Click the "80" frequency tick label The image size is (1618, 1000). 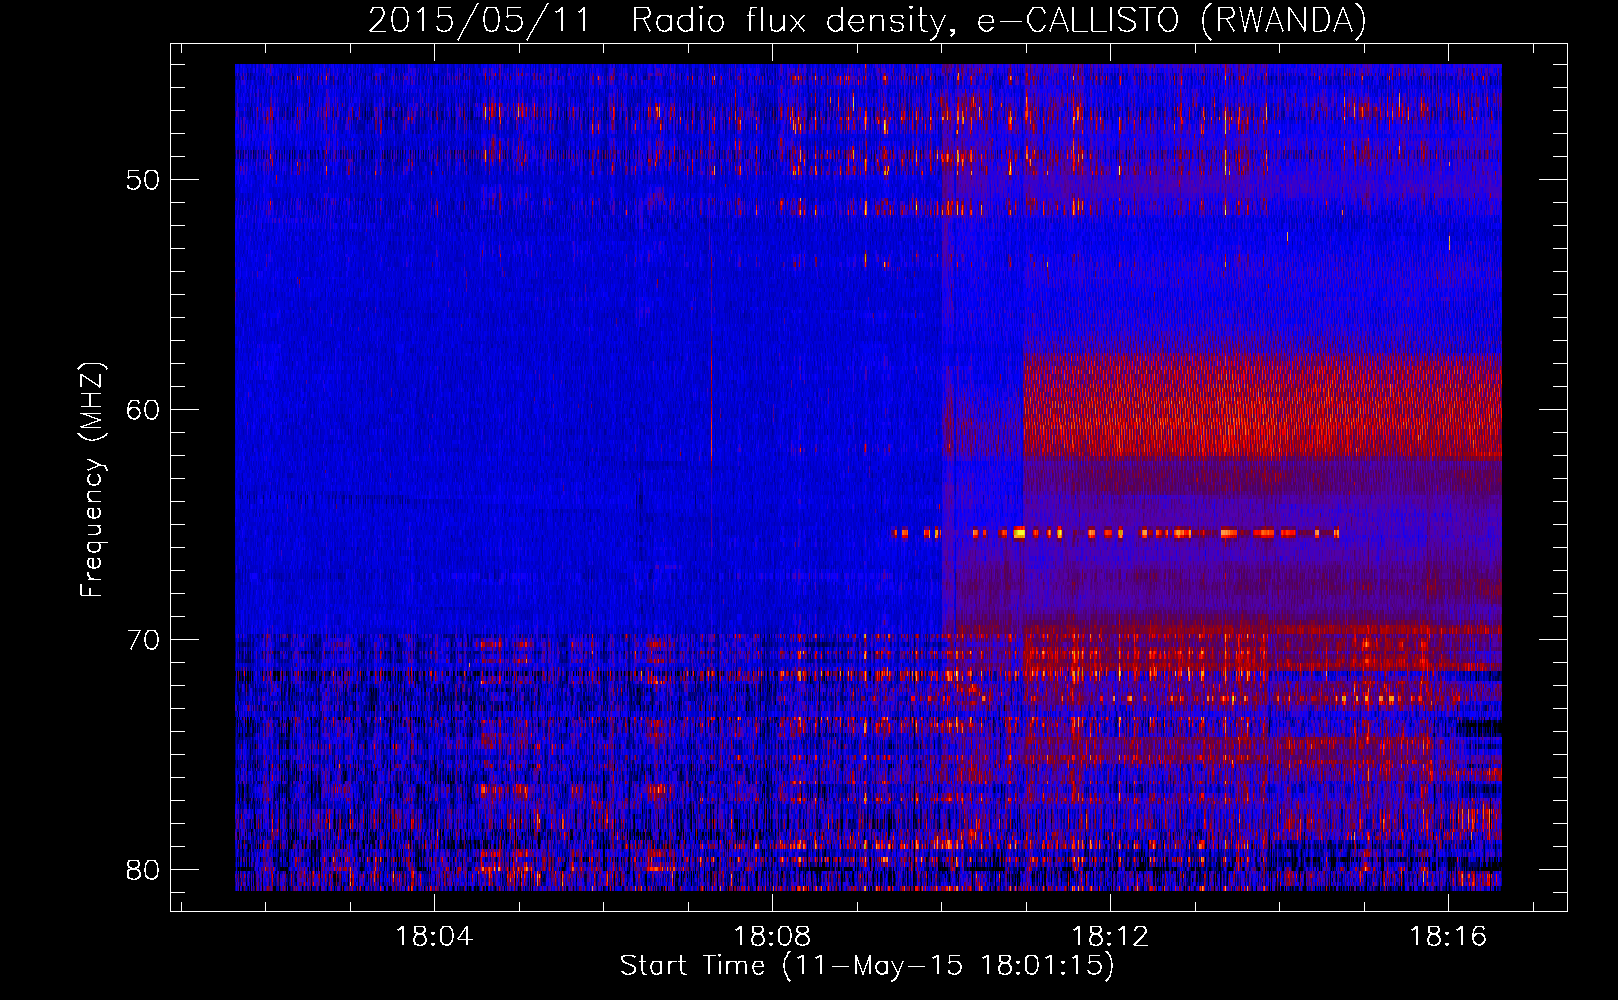pyautogui.click(x=143, y=870)
